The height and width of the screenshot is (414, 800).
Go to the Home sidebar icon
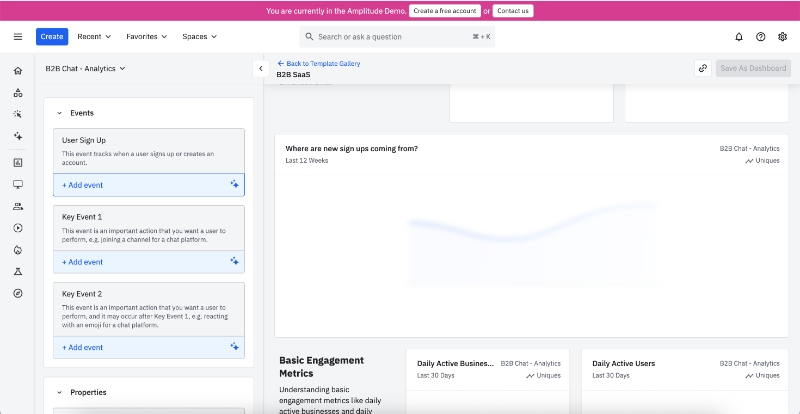pos(18,71)
